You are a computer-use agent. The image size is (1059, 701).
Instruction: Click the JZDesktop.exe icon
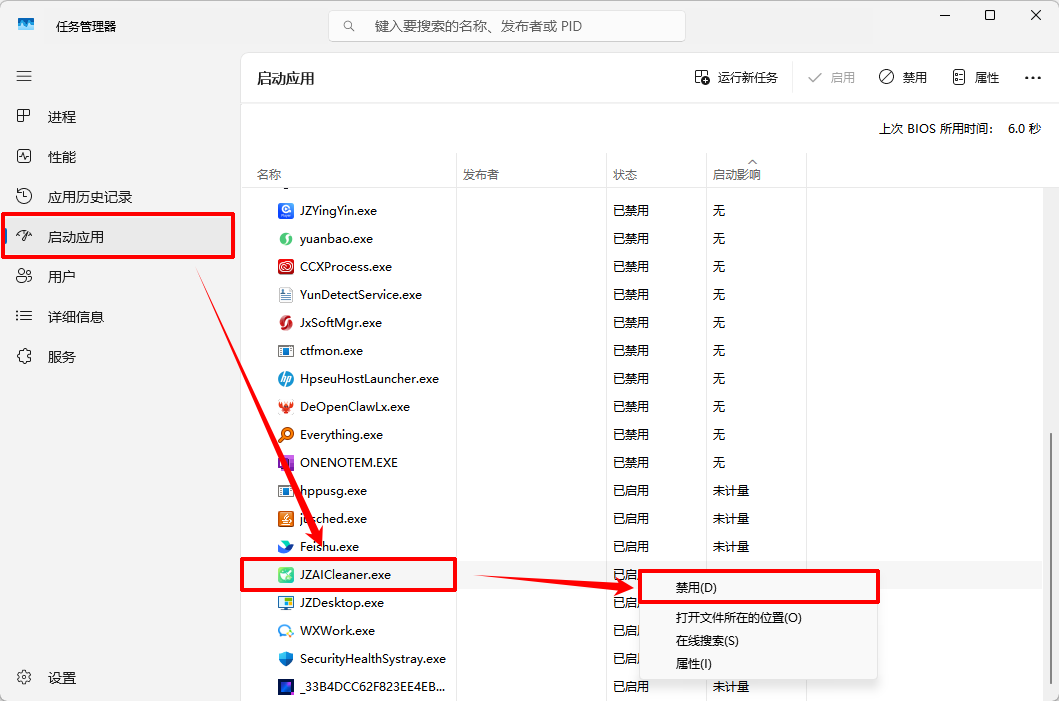pos(286,603)
